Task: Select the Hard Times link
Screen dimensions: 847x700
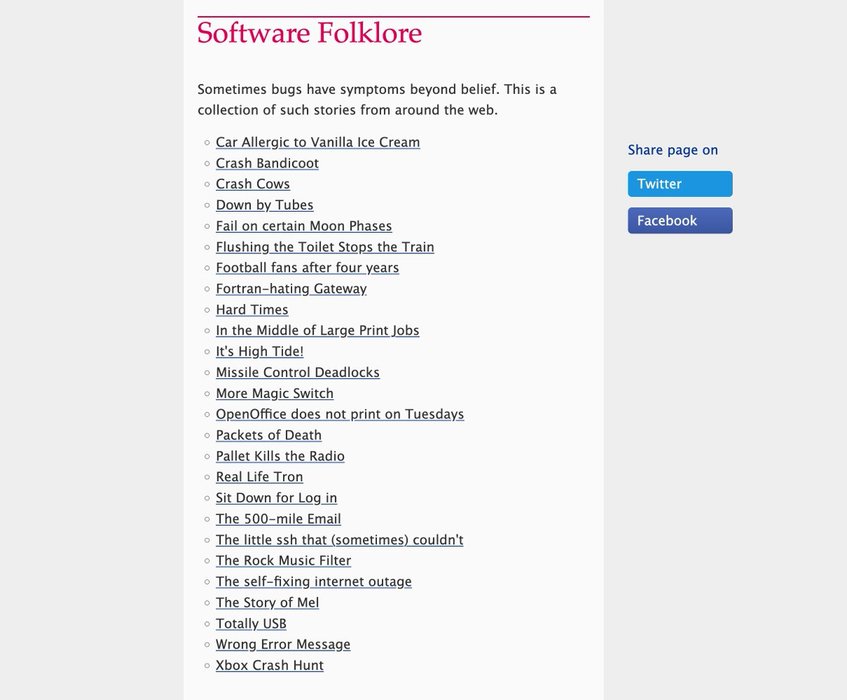Action: 252,310
